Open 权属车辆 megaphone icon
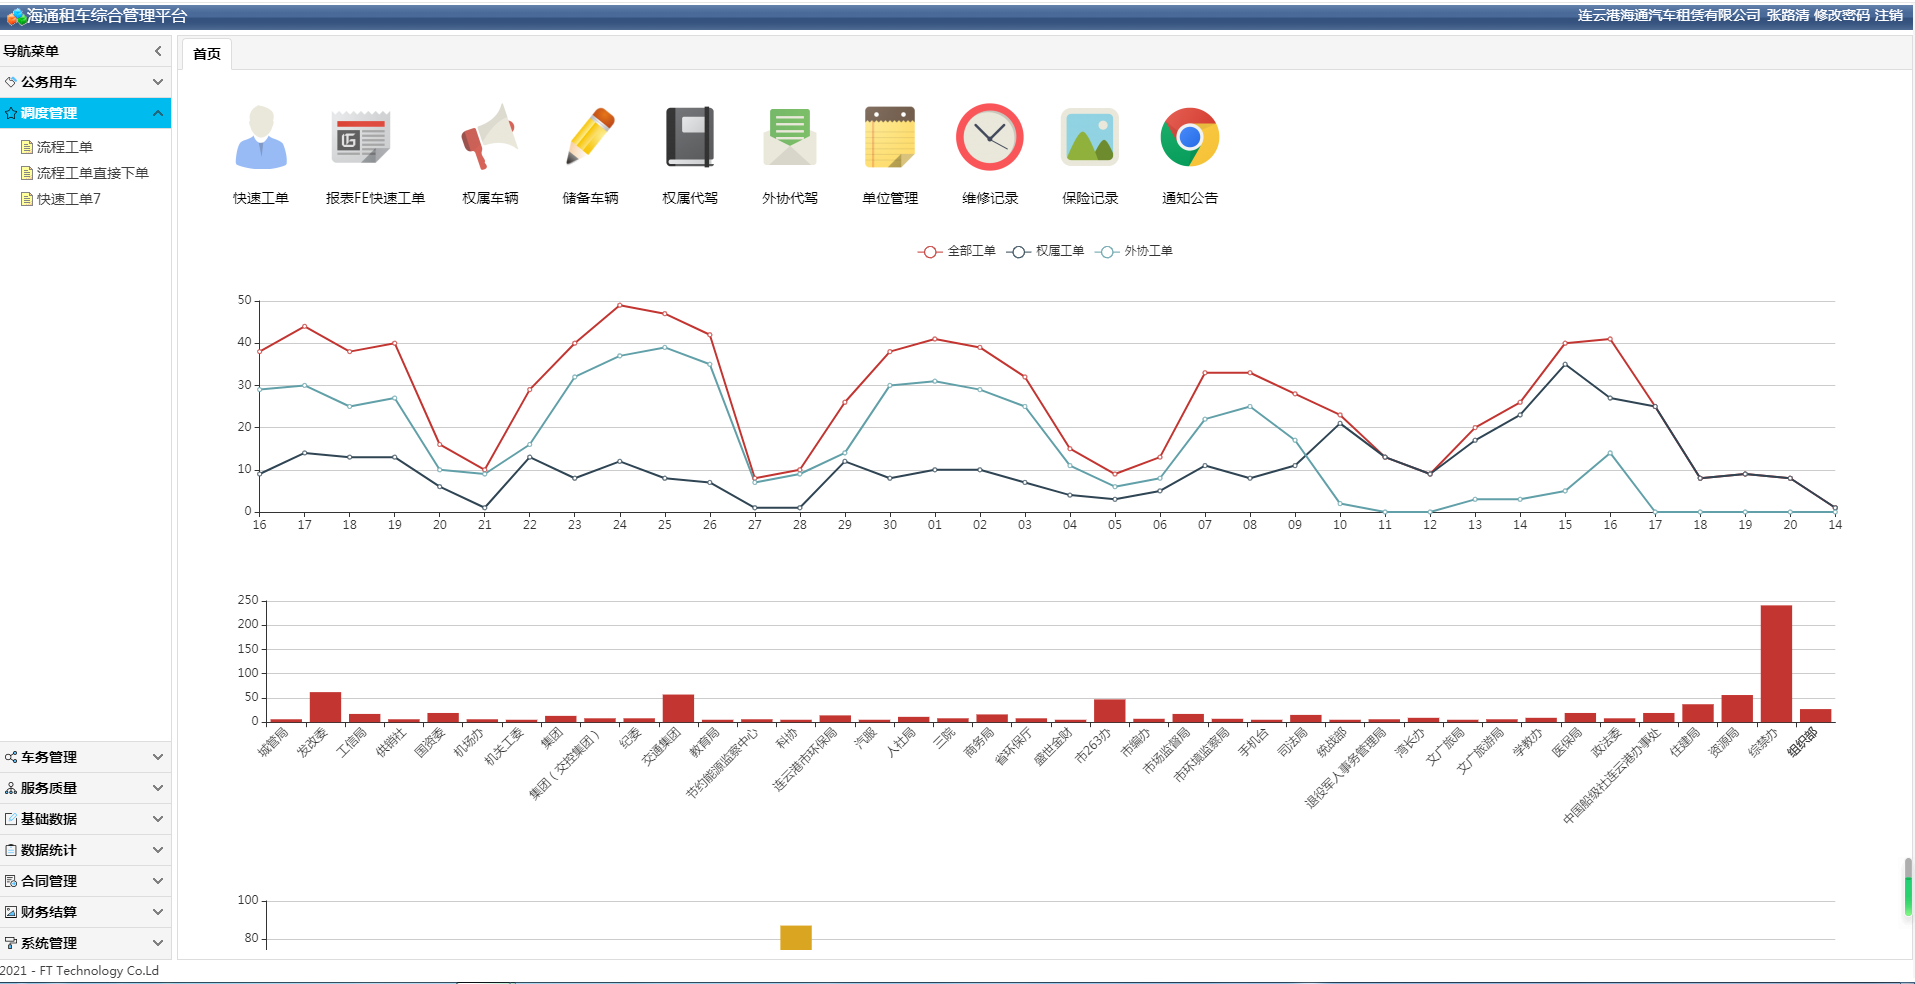The height and width of the screenshot is (984, 1915). [489, 138]
